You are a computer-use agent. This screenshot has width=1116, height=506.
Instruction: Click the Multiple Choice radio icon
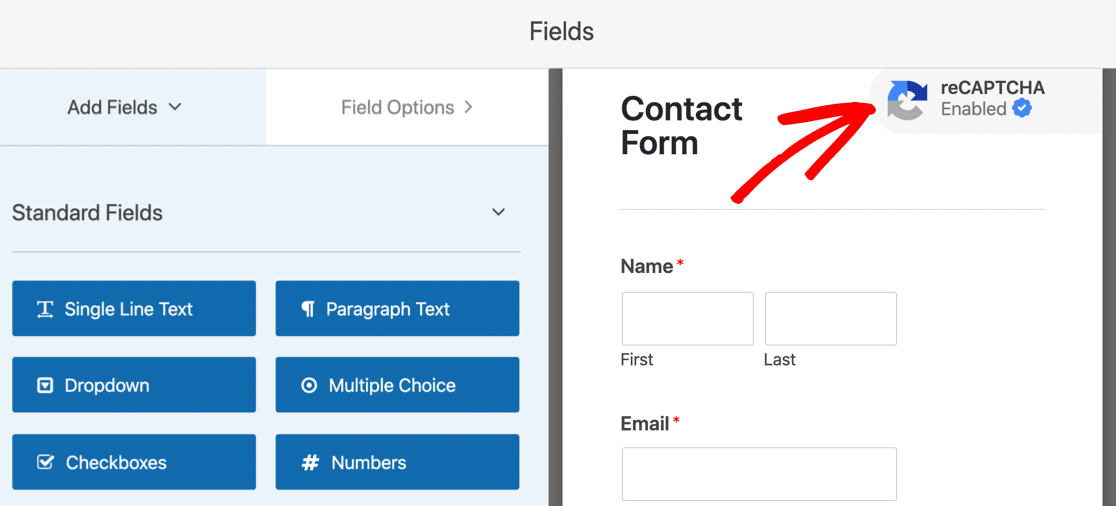tap(309, 386)
